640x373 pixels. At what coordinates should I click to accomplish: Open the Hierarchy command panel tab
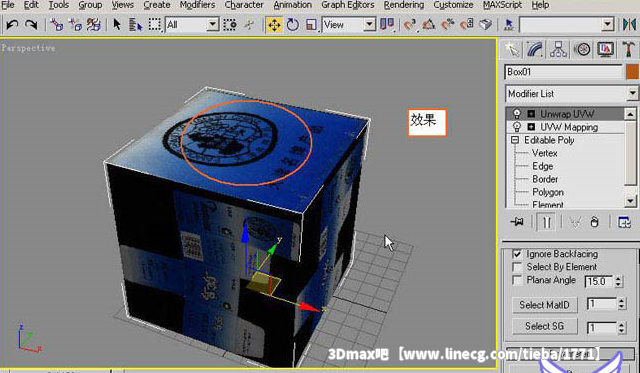(558, 50)
